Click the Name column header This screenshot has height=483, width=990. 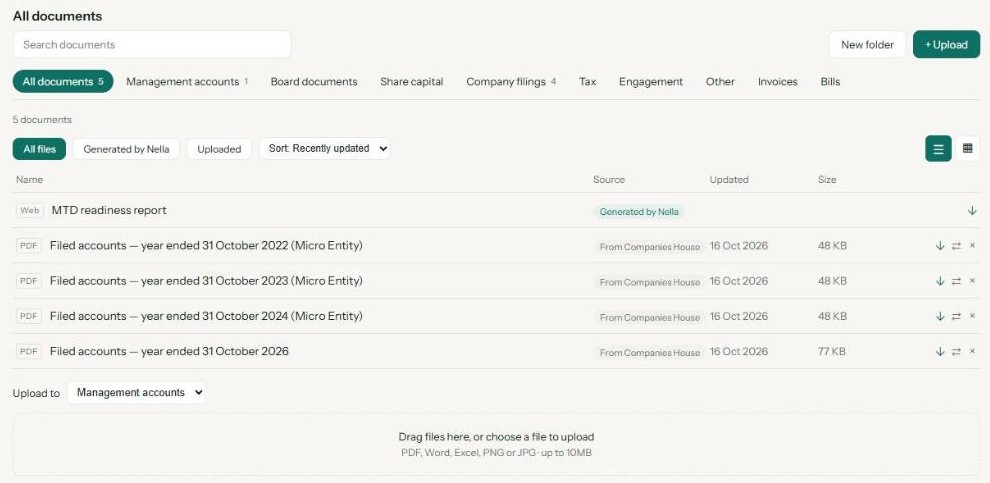pyautogui.click(x=30, y=180)
